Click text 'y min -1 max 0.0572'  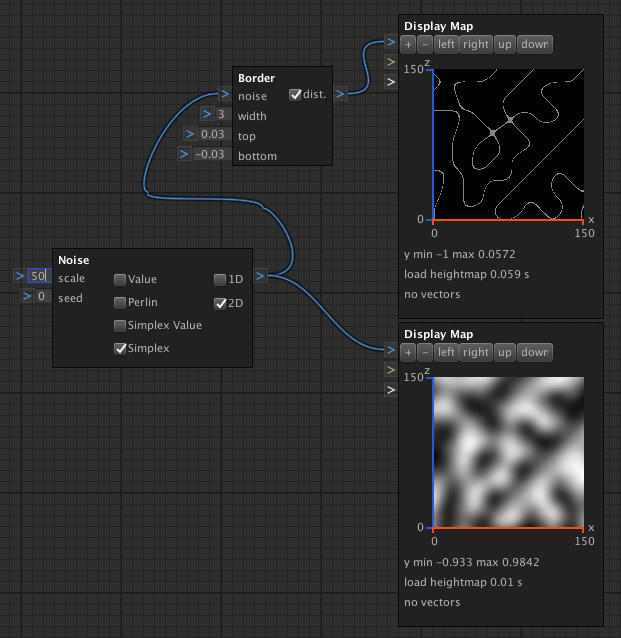tap(459, 254)
